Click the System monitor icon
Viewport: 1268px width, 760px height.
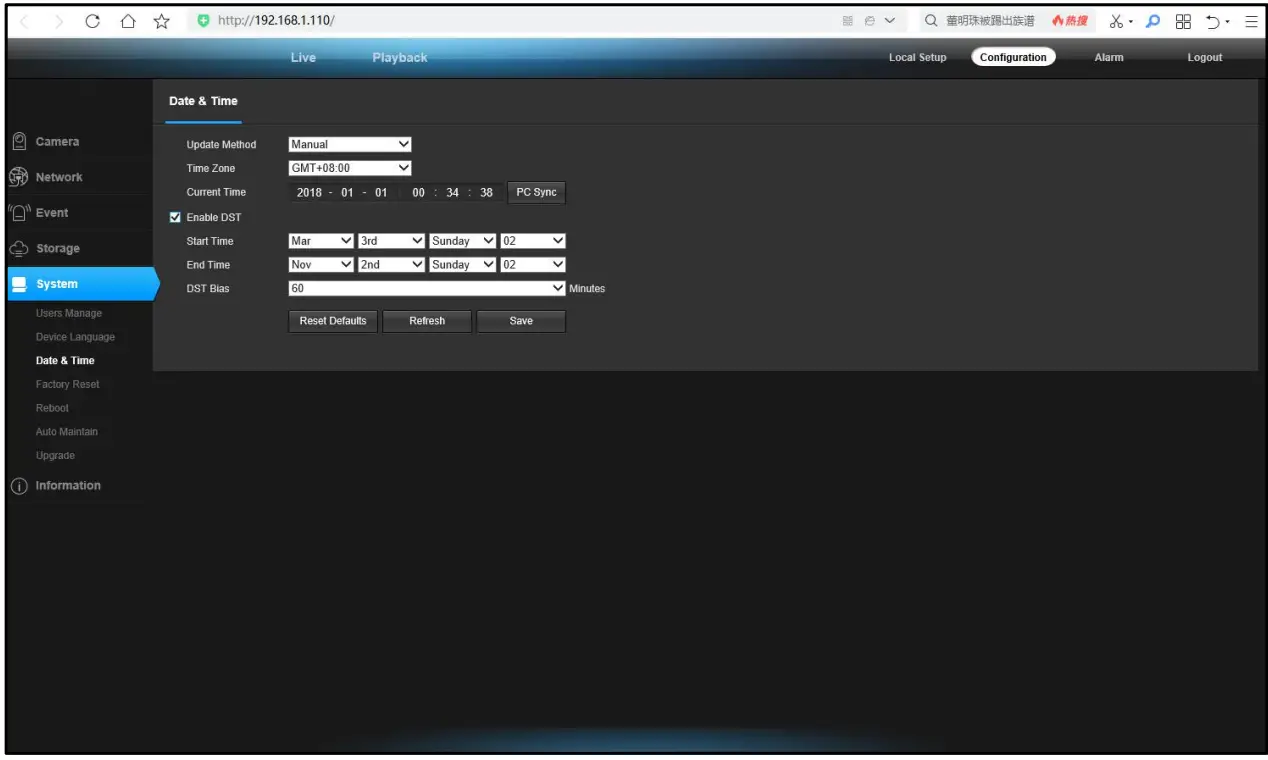18,284
